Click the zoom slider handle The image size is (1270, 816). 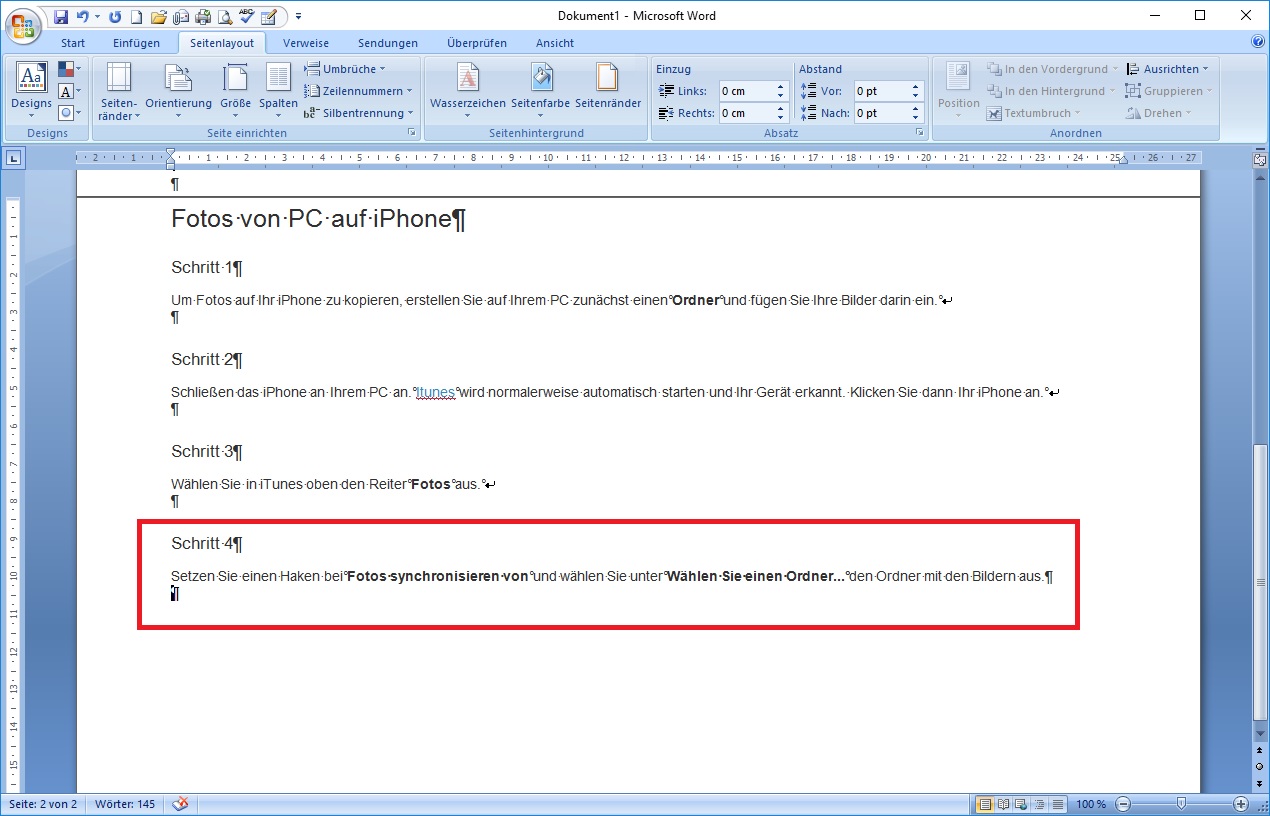click(1181, 804)
